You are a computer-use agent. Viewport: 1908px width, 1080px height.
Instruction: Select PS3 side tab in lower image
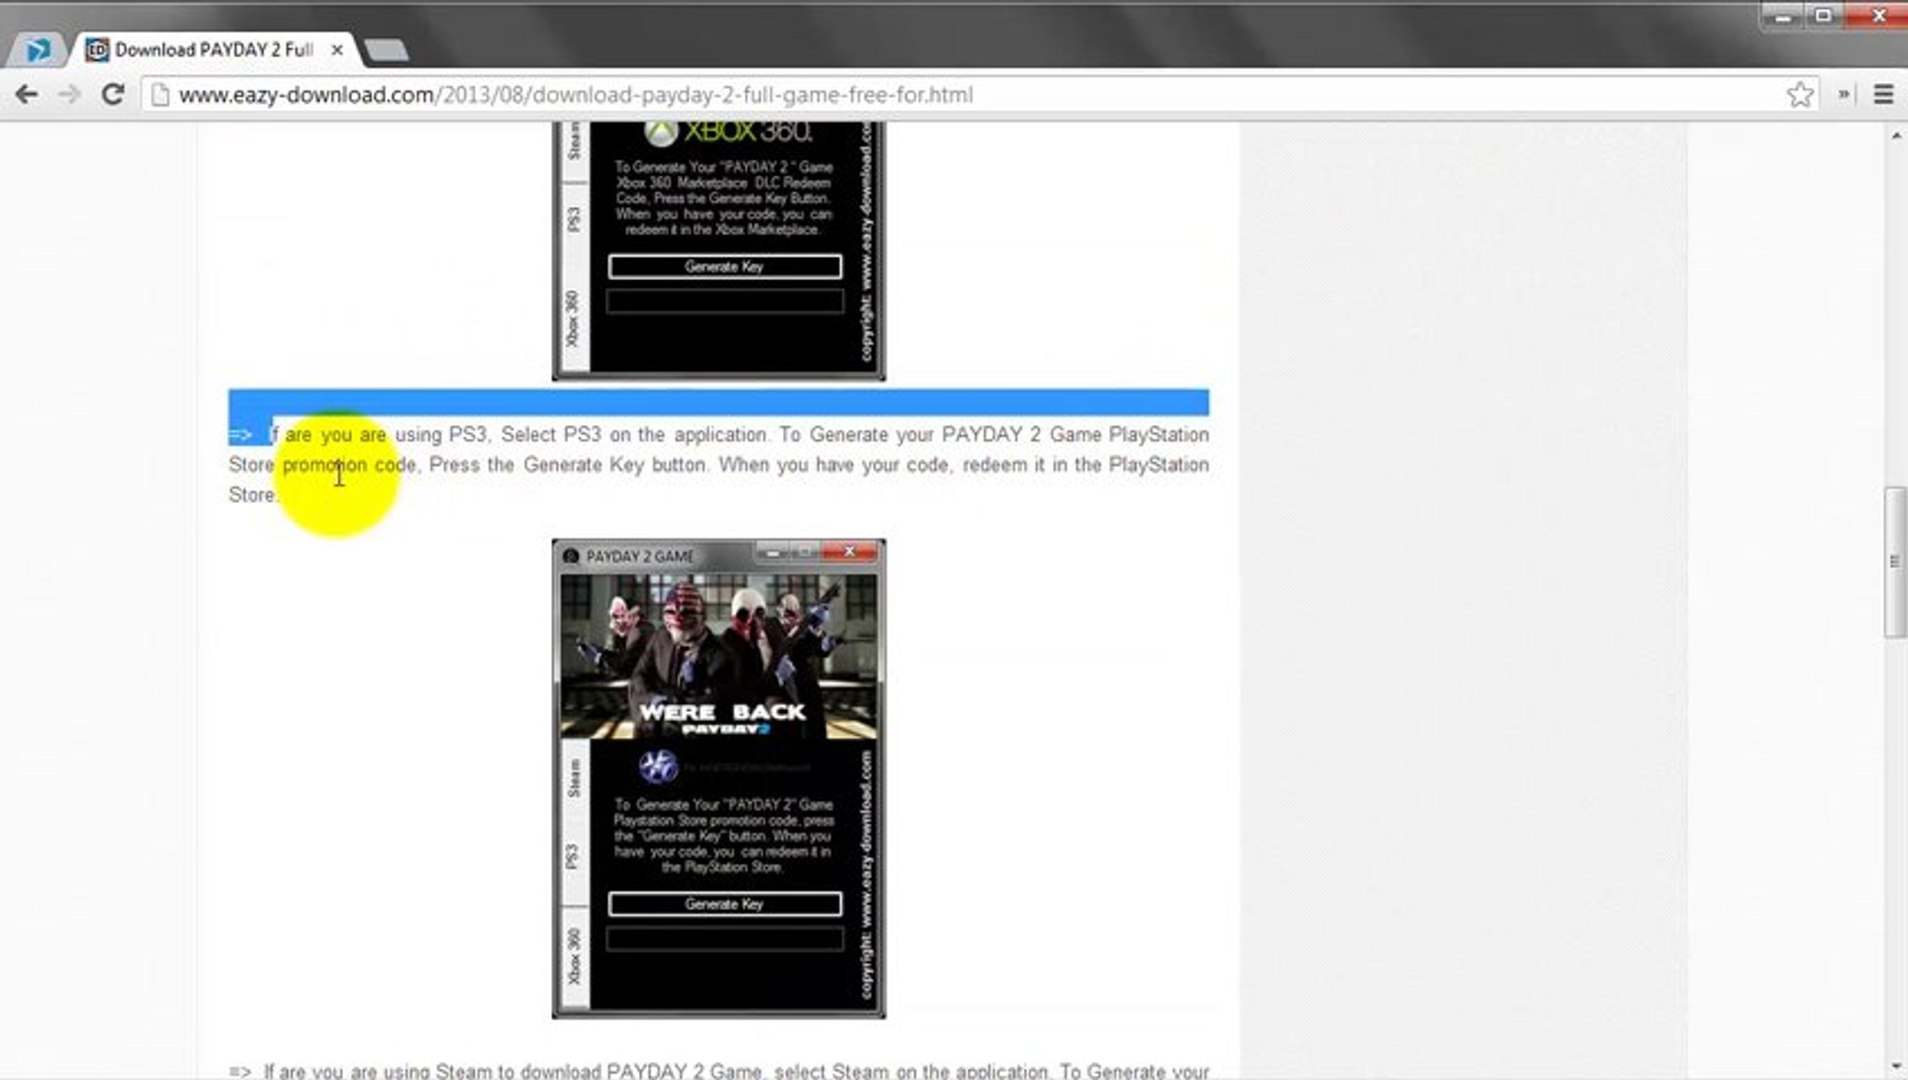point(574,856)
